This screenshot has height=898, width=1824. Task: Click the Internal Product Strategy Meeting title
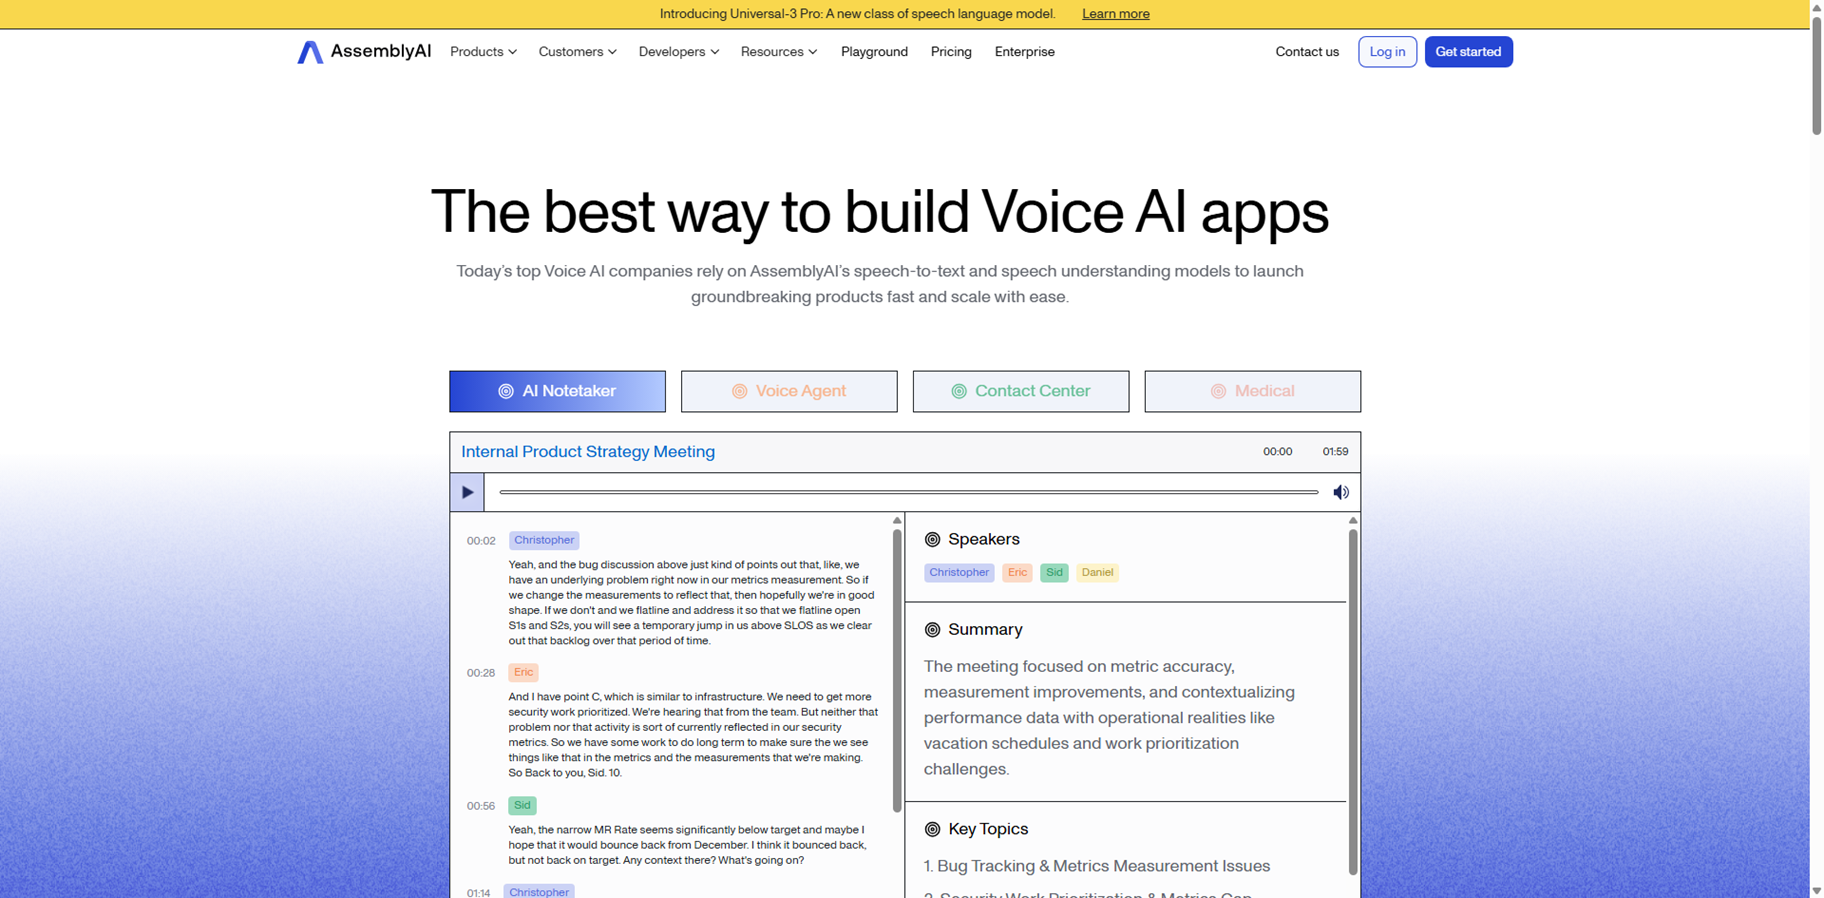[588, 452]
